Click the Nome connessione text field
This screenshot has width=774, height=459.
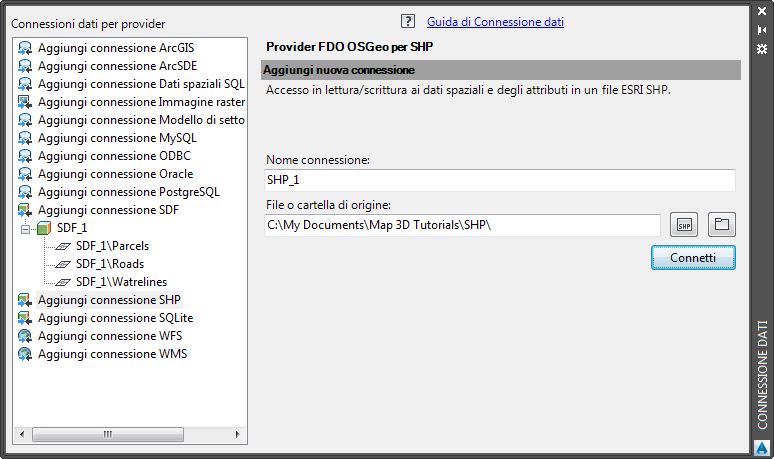500,180
